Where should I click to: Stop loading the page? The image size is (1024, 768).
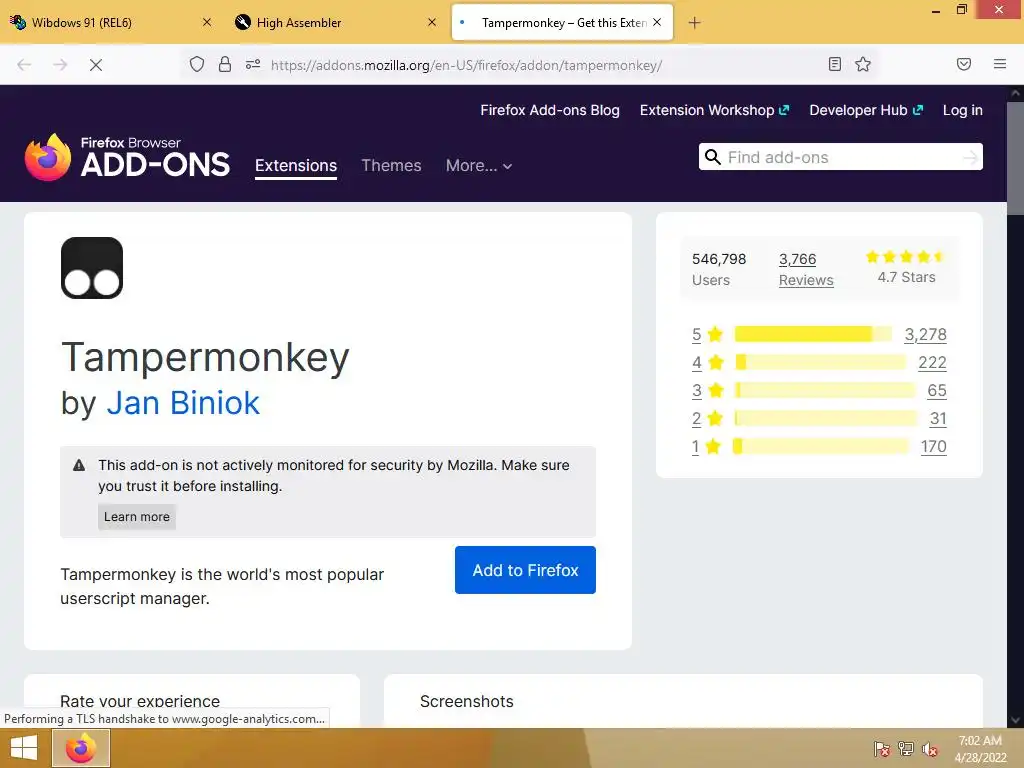96,65
